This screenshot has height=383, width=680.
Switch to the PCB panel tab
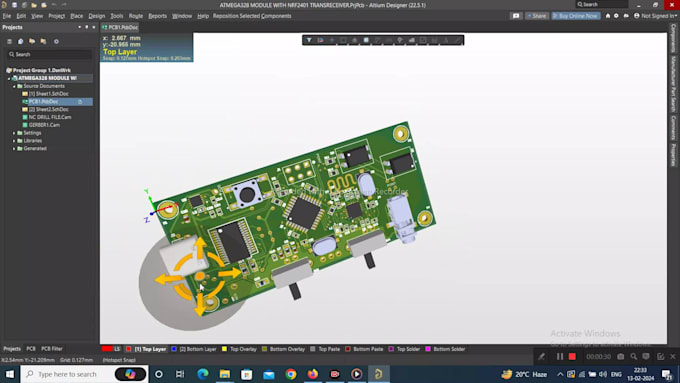pos(31,349)
